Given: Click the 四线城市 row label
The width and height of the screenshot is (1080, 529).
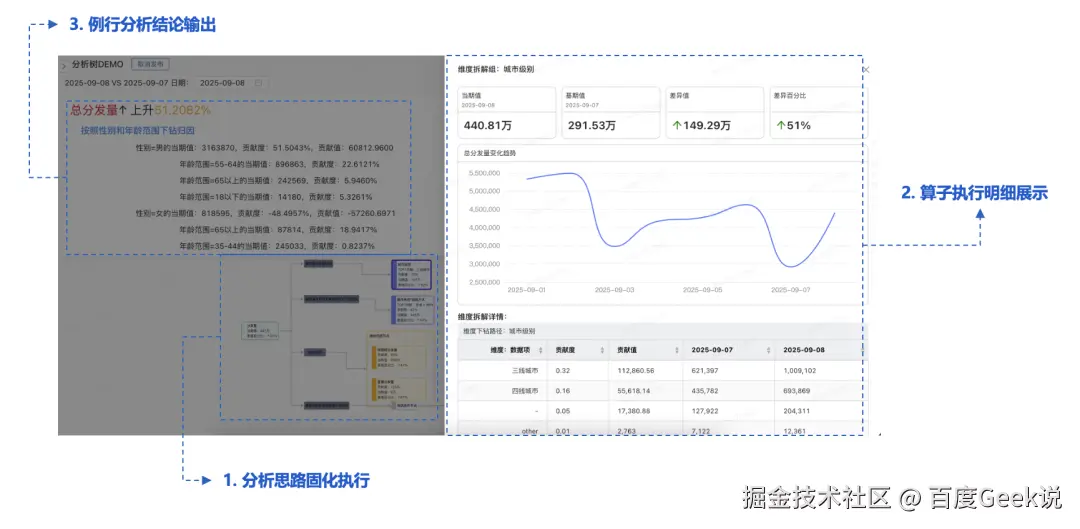Looking at the screenshot, I should (524, 391).
